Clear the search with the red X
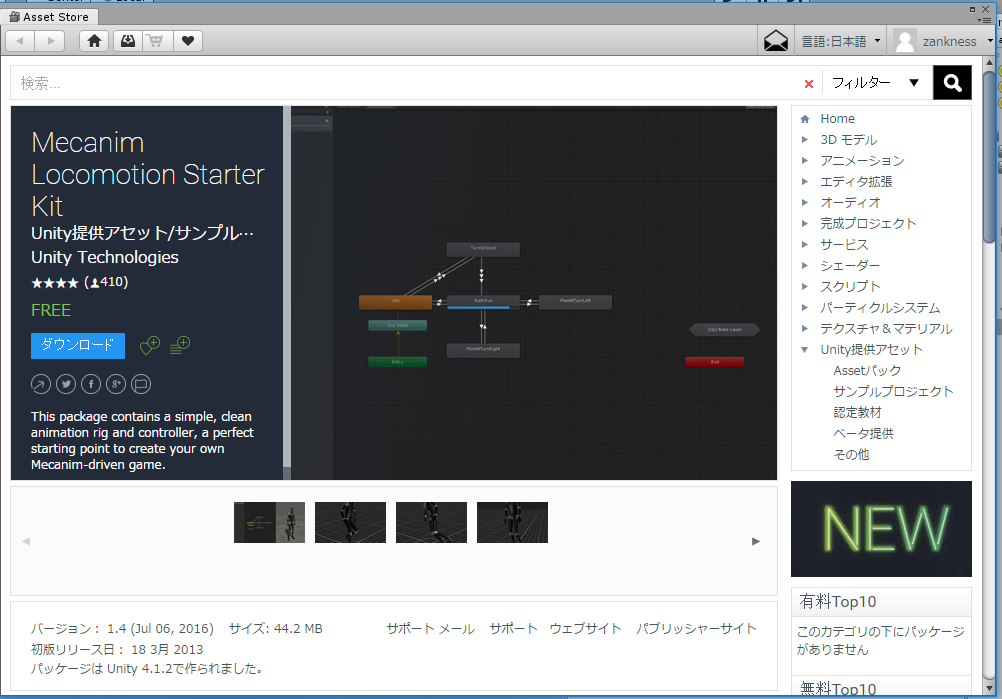This screenshot has height=699, width=1002. pos(809,84)
